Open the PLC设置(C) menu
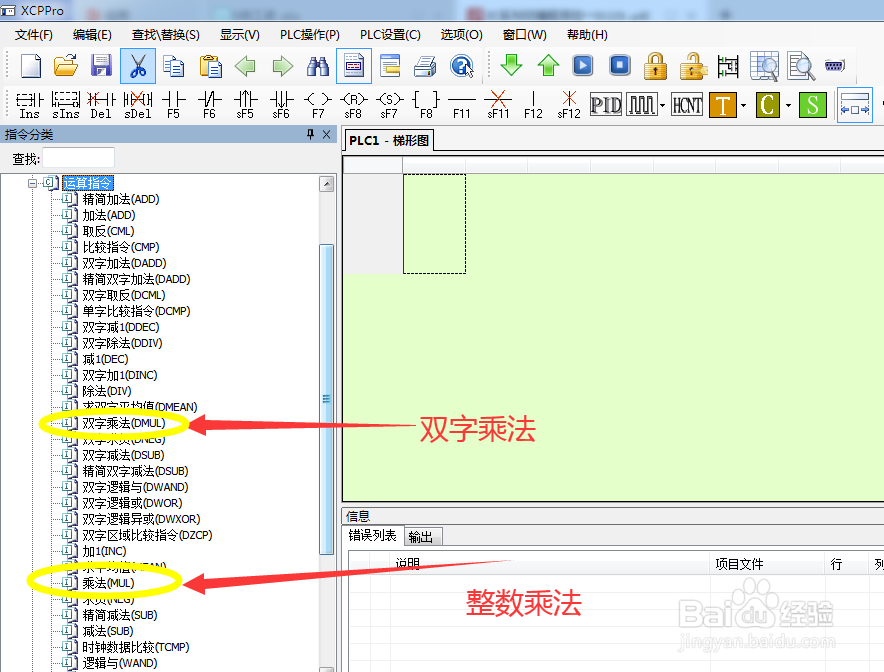Screen dimensions: 884x672 390,35
